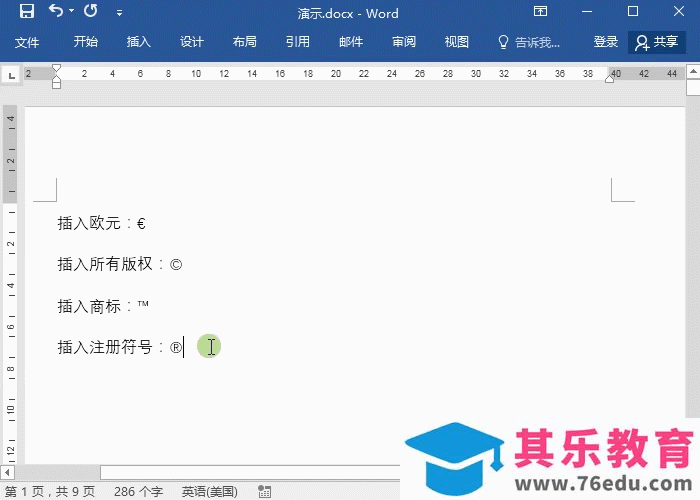Screen dimensions: 700x500
Task: Click the copyright symbol ©
Action: click(176, 265)
